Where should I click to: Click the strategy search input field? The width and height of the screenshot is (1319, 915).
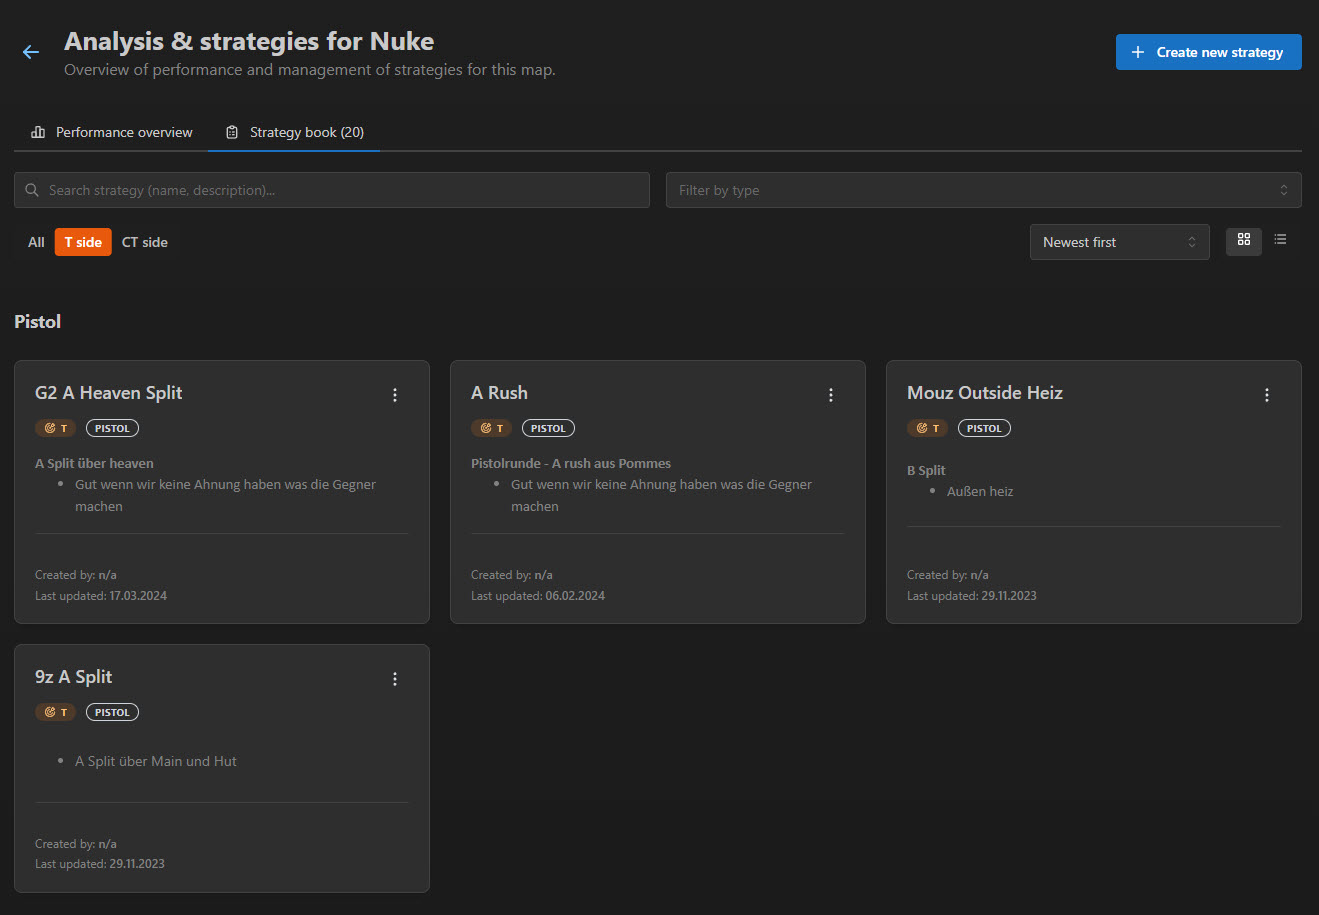pyautogui.click(x=330, y=190)
